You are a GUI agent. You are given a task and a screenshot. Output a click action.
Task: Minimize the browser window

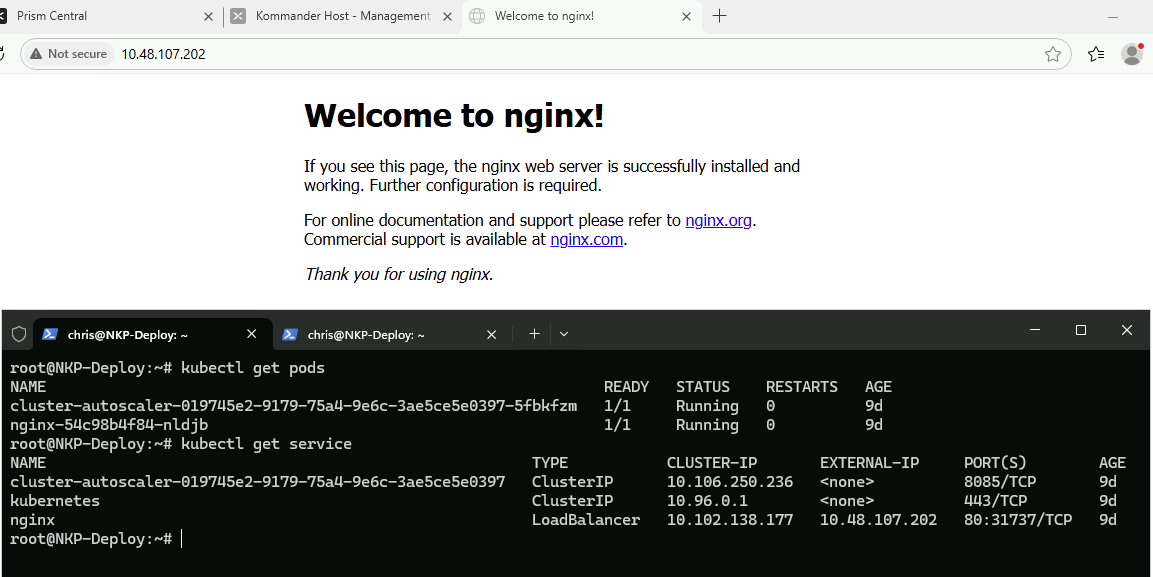(1113, 16)
